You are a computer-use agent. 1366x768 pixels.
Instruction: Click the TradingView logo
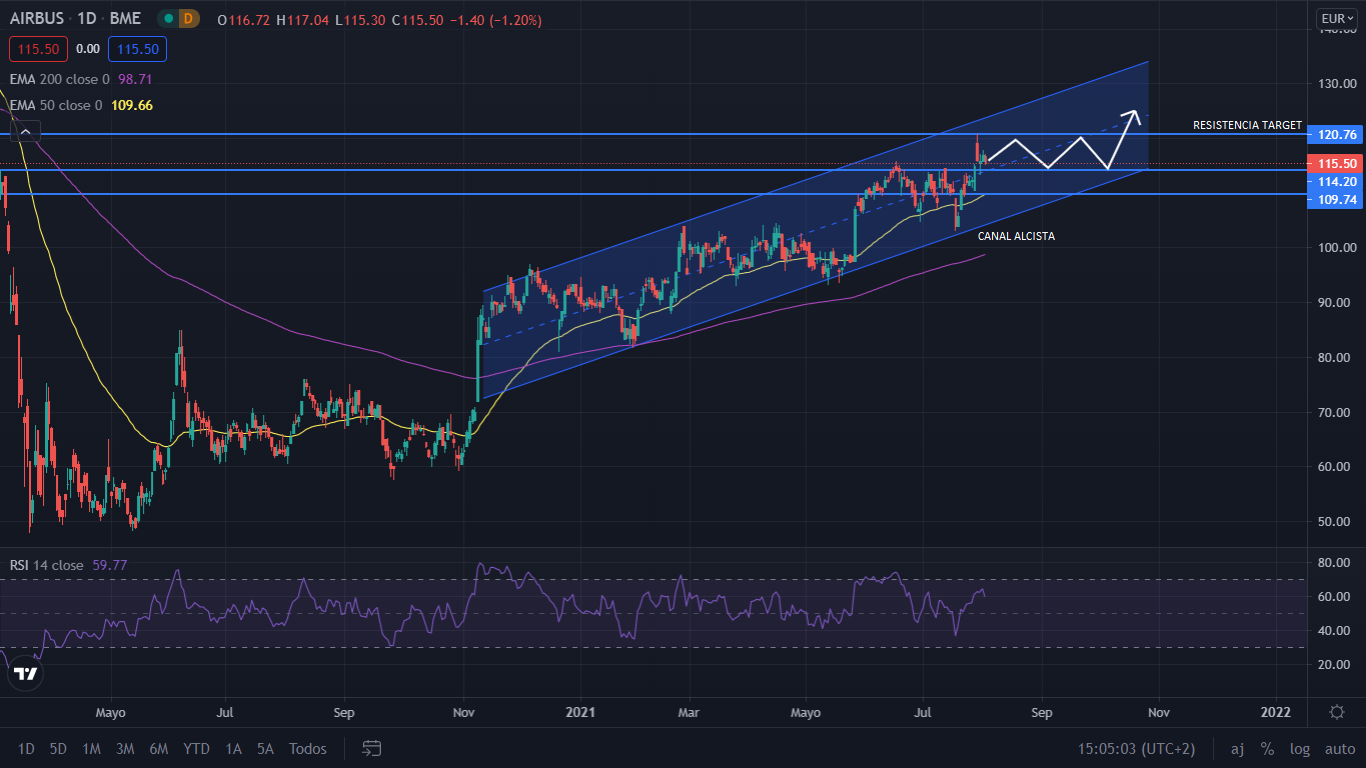click(x=26, y=674)
